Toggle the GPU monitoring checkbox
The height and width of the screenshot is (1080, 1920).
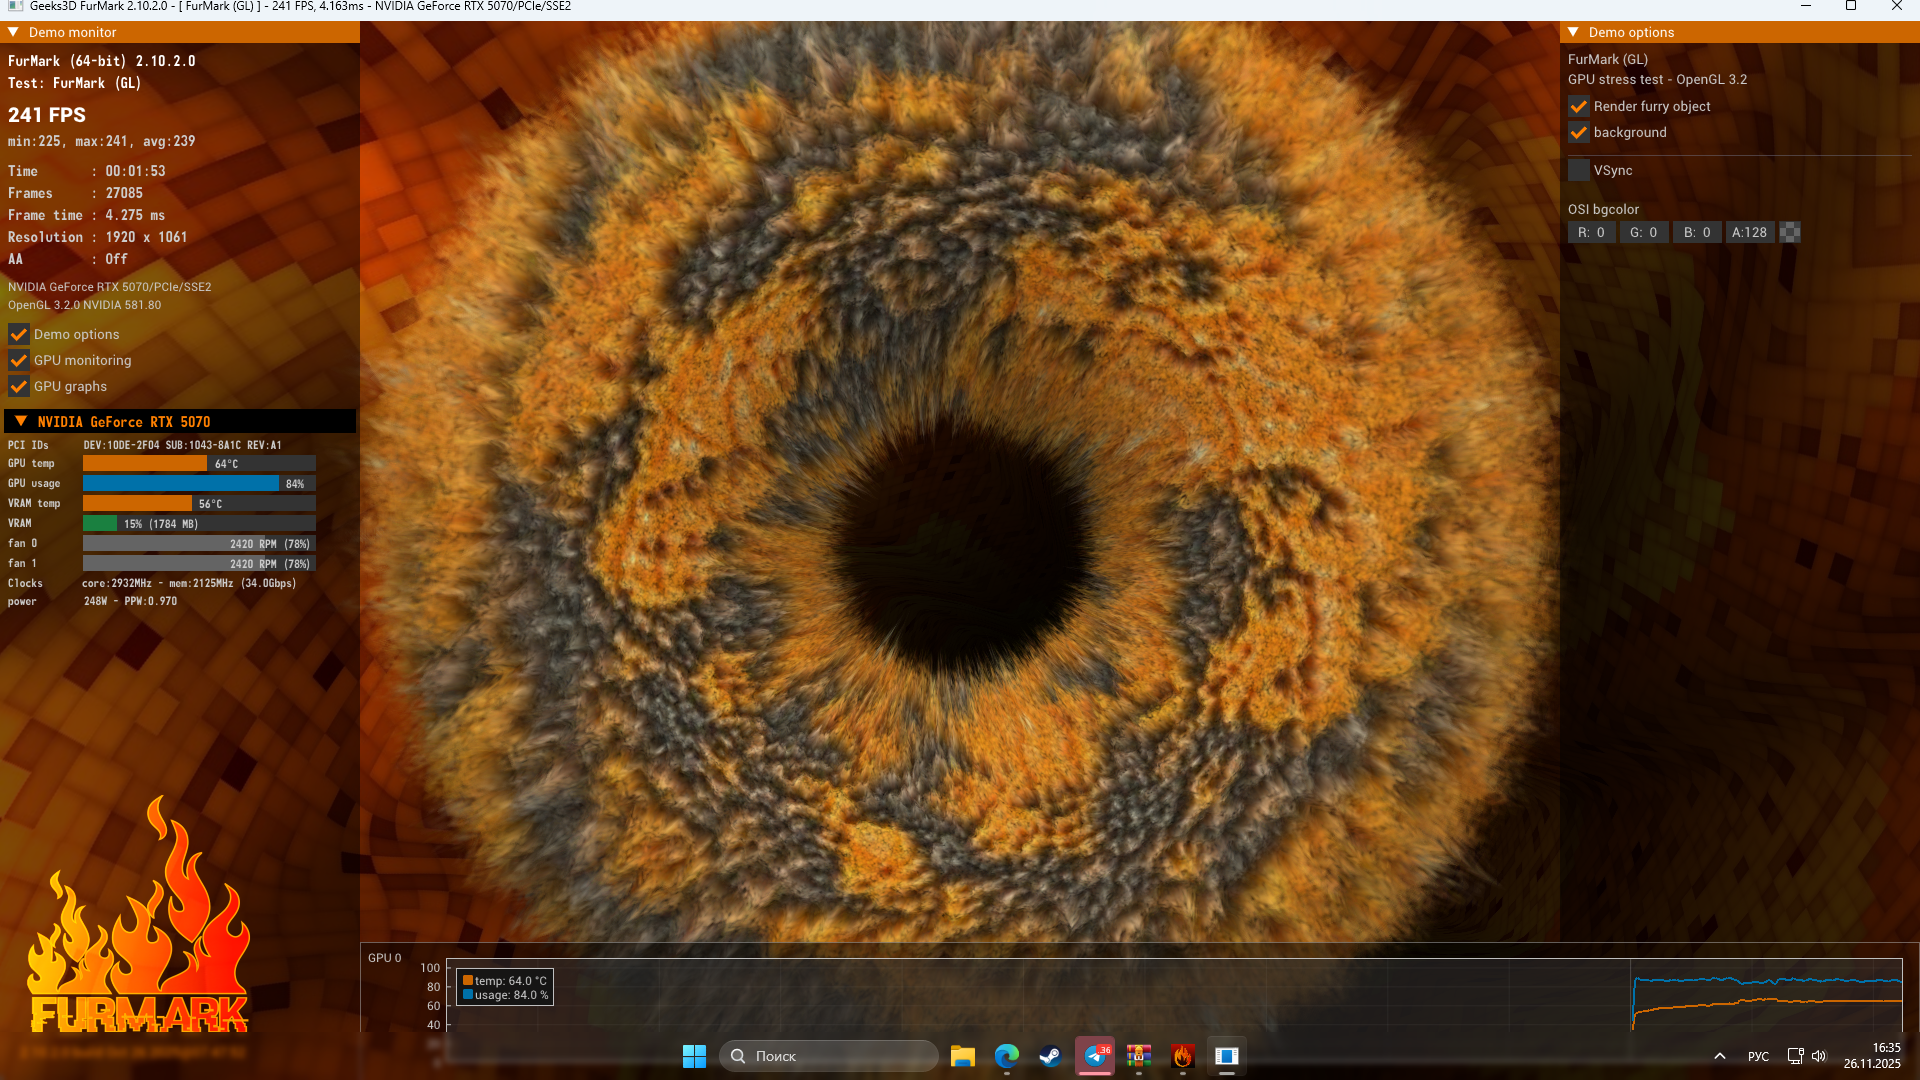coord(18,360)
